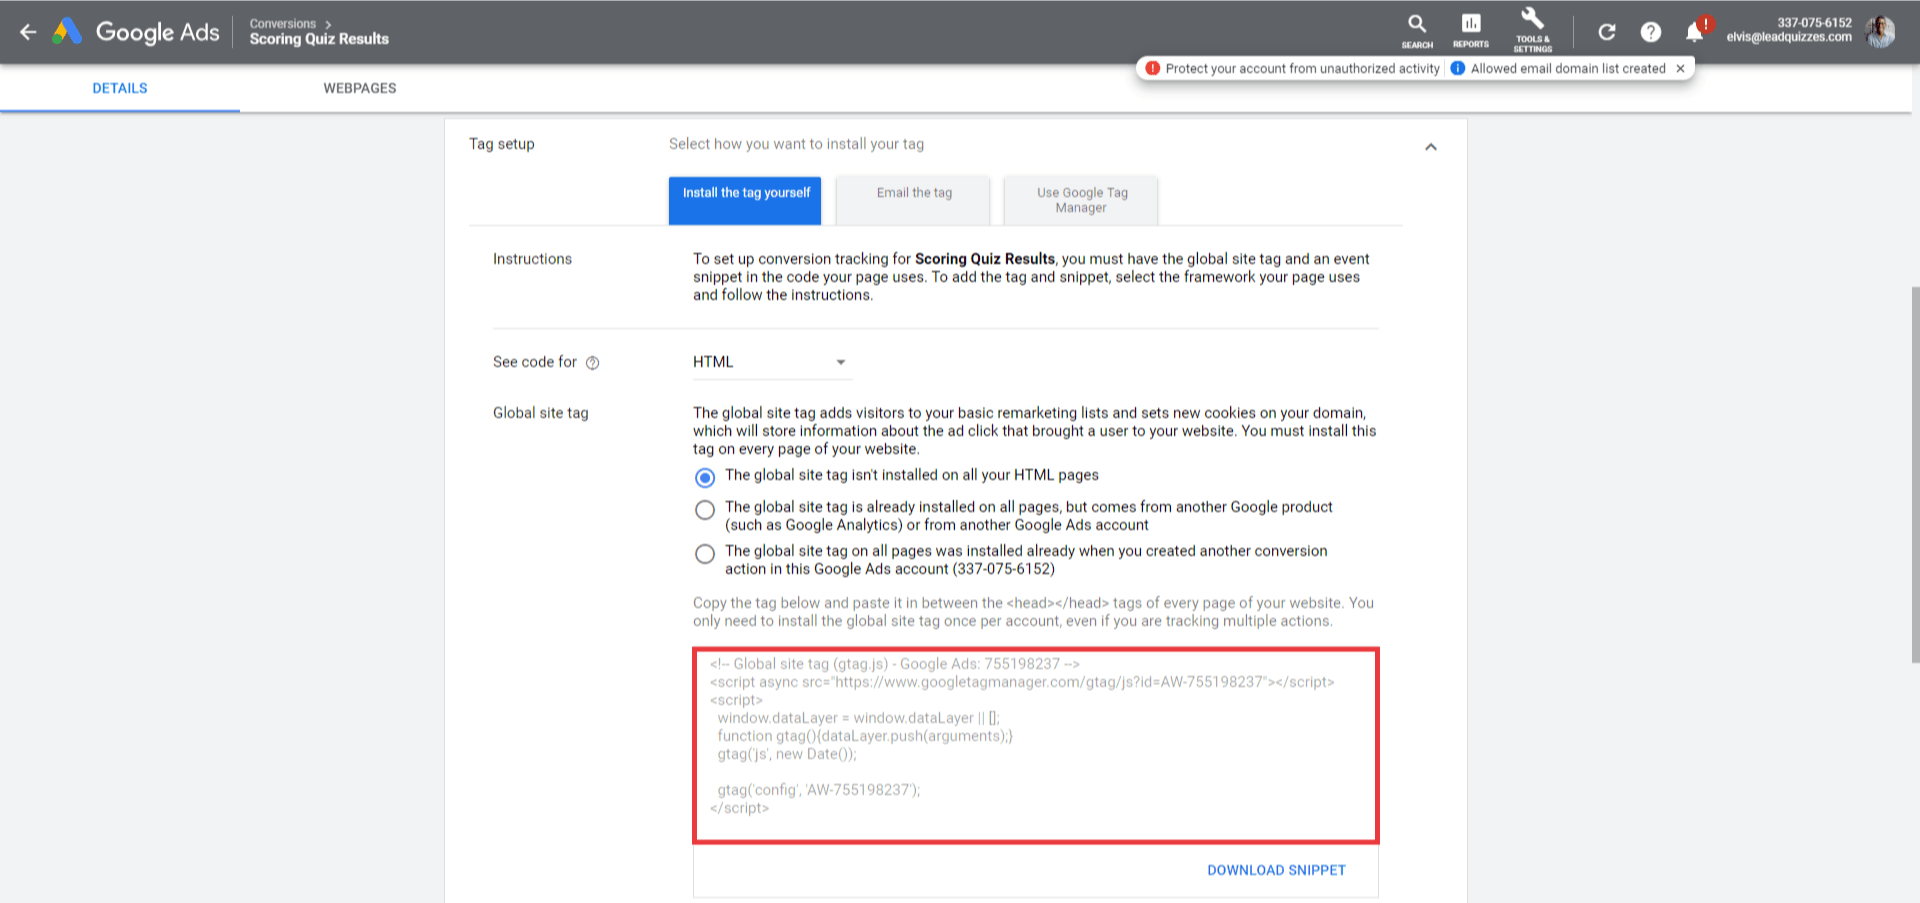Open the HTML code framework dropdown
Image resolution: width=1920 pixels, height=903 pixels.
point(771,362)
